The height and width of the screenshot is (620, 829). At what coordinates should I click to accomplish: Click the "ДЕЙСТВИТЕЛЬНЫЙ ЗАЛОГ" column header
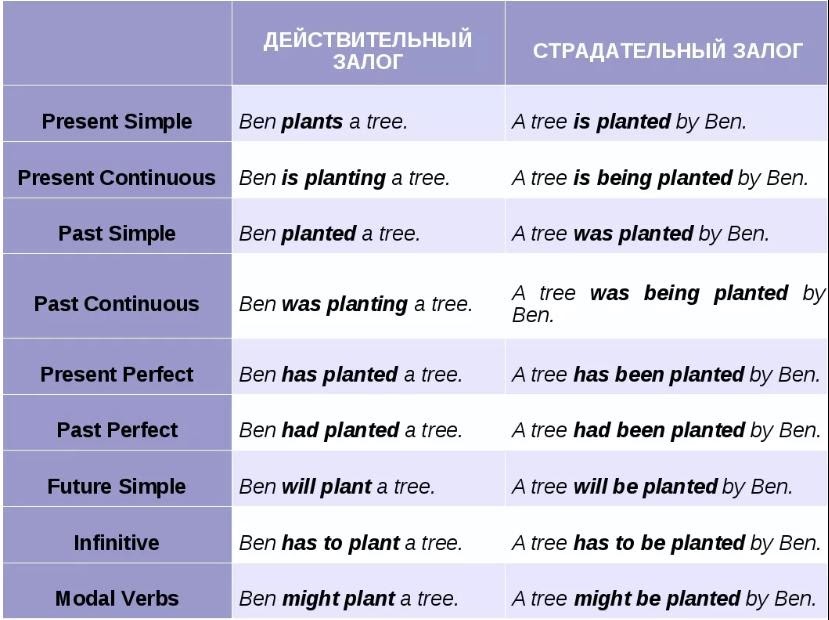(367, 51)
